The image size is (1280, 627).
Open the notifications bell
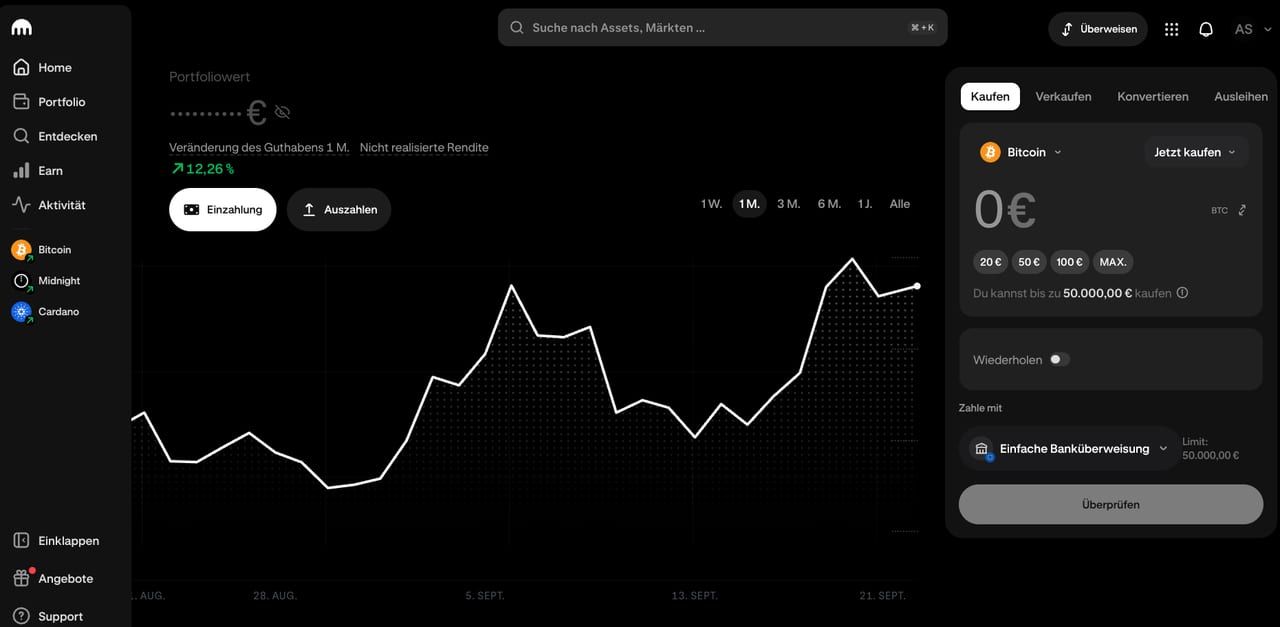pos(1206,29)
